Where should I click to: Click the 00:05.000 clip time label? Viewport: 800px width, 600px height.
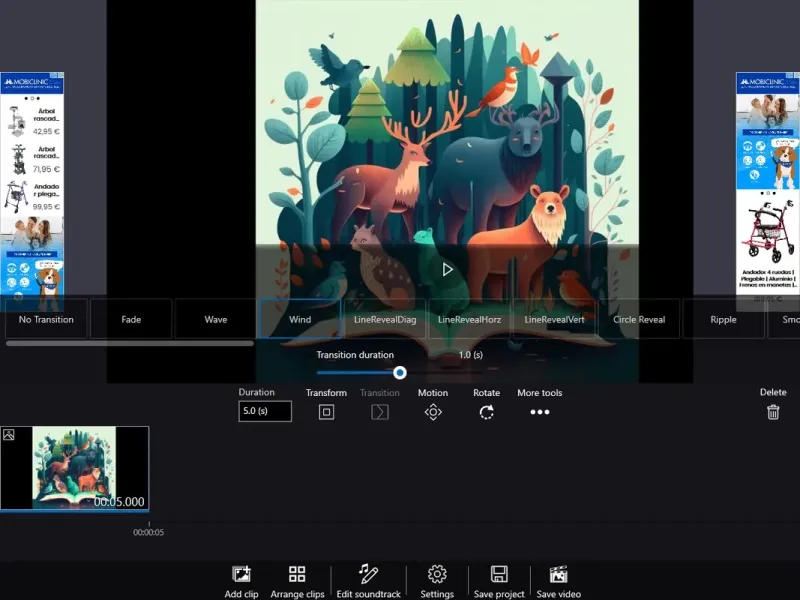click(x=119, y=502)
